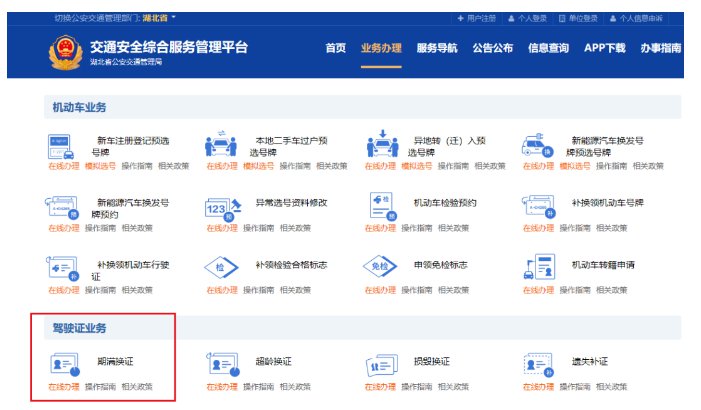701x410 pixels.
Task: Go to 首页 tab
Action: 335,48
